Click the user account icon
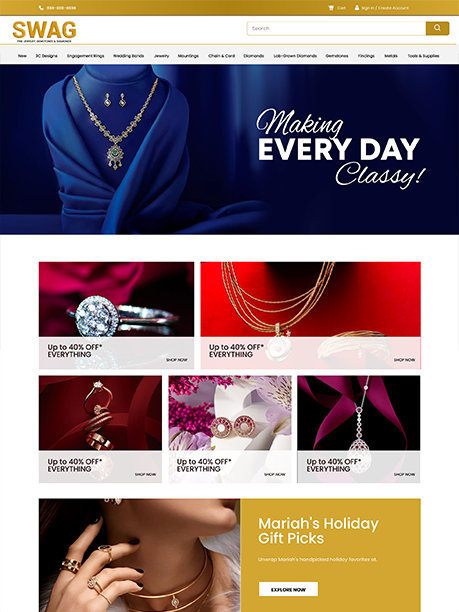This screenshot has height=612, width=459. point(357,8)
